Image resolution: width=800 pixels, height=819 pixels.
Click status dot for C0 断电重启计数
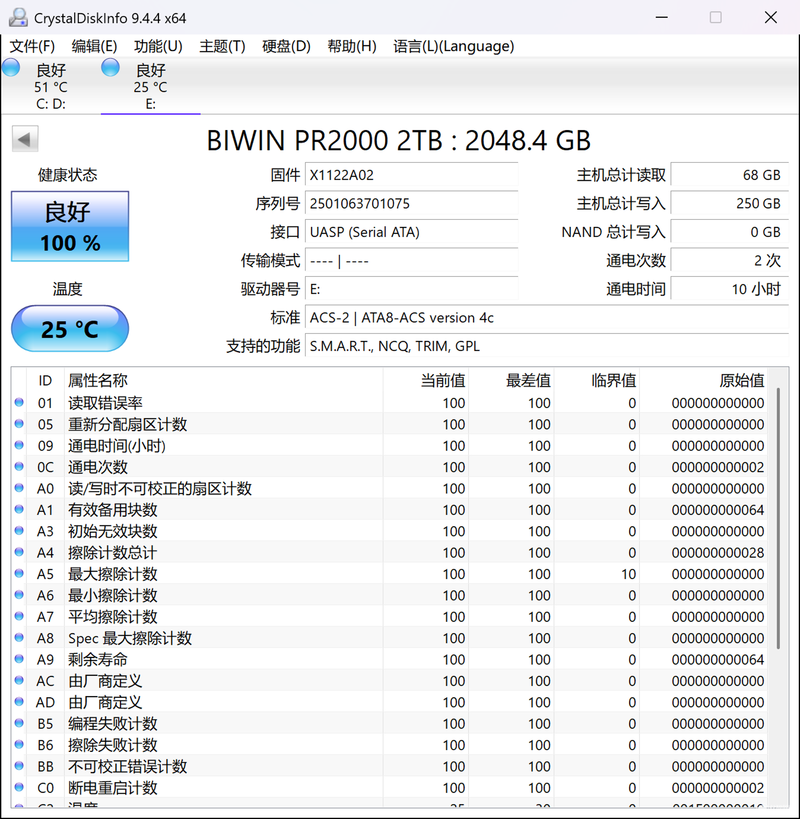[x=19, y=788]
